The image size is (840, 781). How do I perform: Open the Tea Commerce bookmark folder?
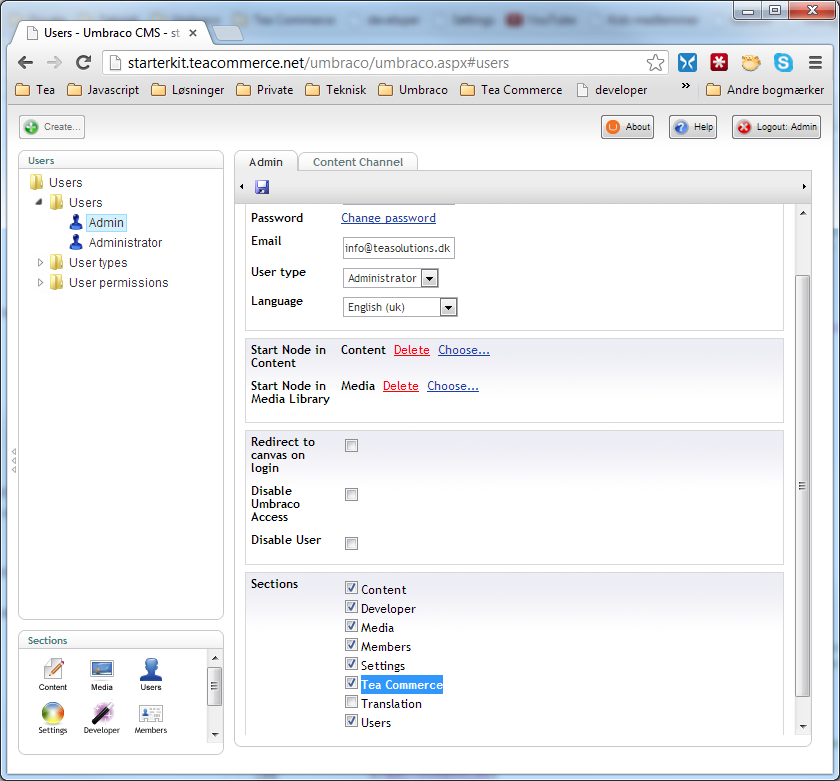(511, 90)
